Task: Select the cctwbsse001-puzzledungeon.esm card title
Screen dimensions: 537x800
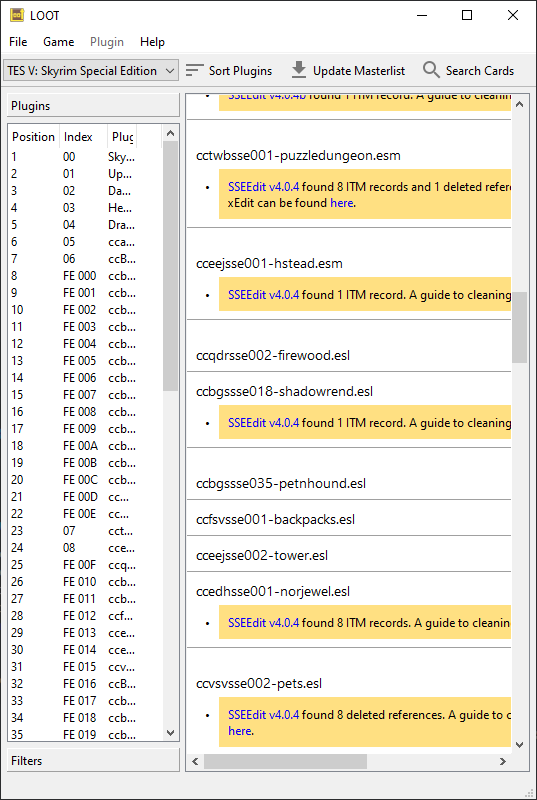Action: click(x=298, y=156)
